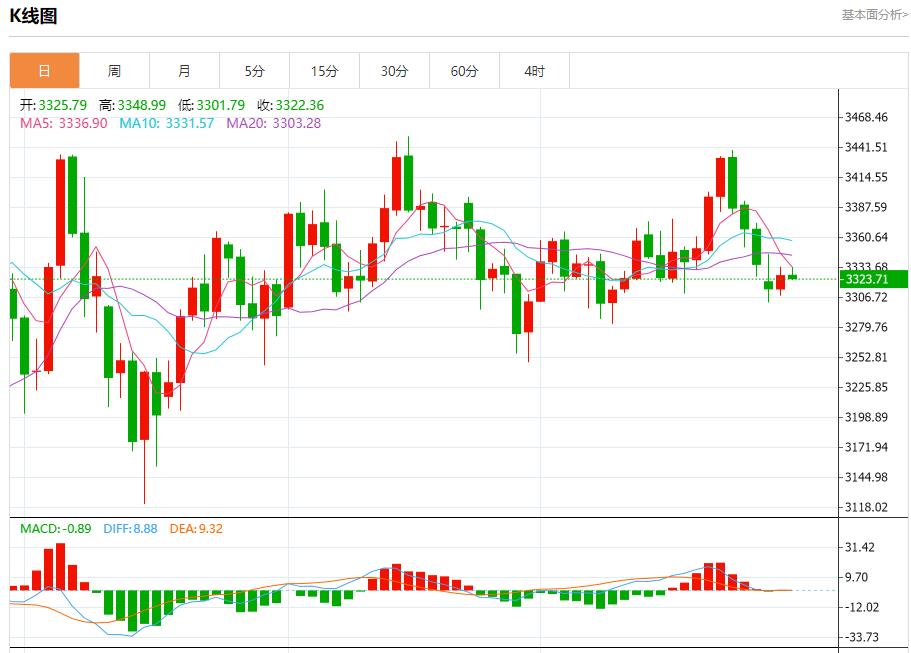The width and height of the screenshot is (911, 653).
Task: Open the 基本面分析 fundamental analysis link
Action: pos(871,14)
